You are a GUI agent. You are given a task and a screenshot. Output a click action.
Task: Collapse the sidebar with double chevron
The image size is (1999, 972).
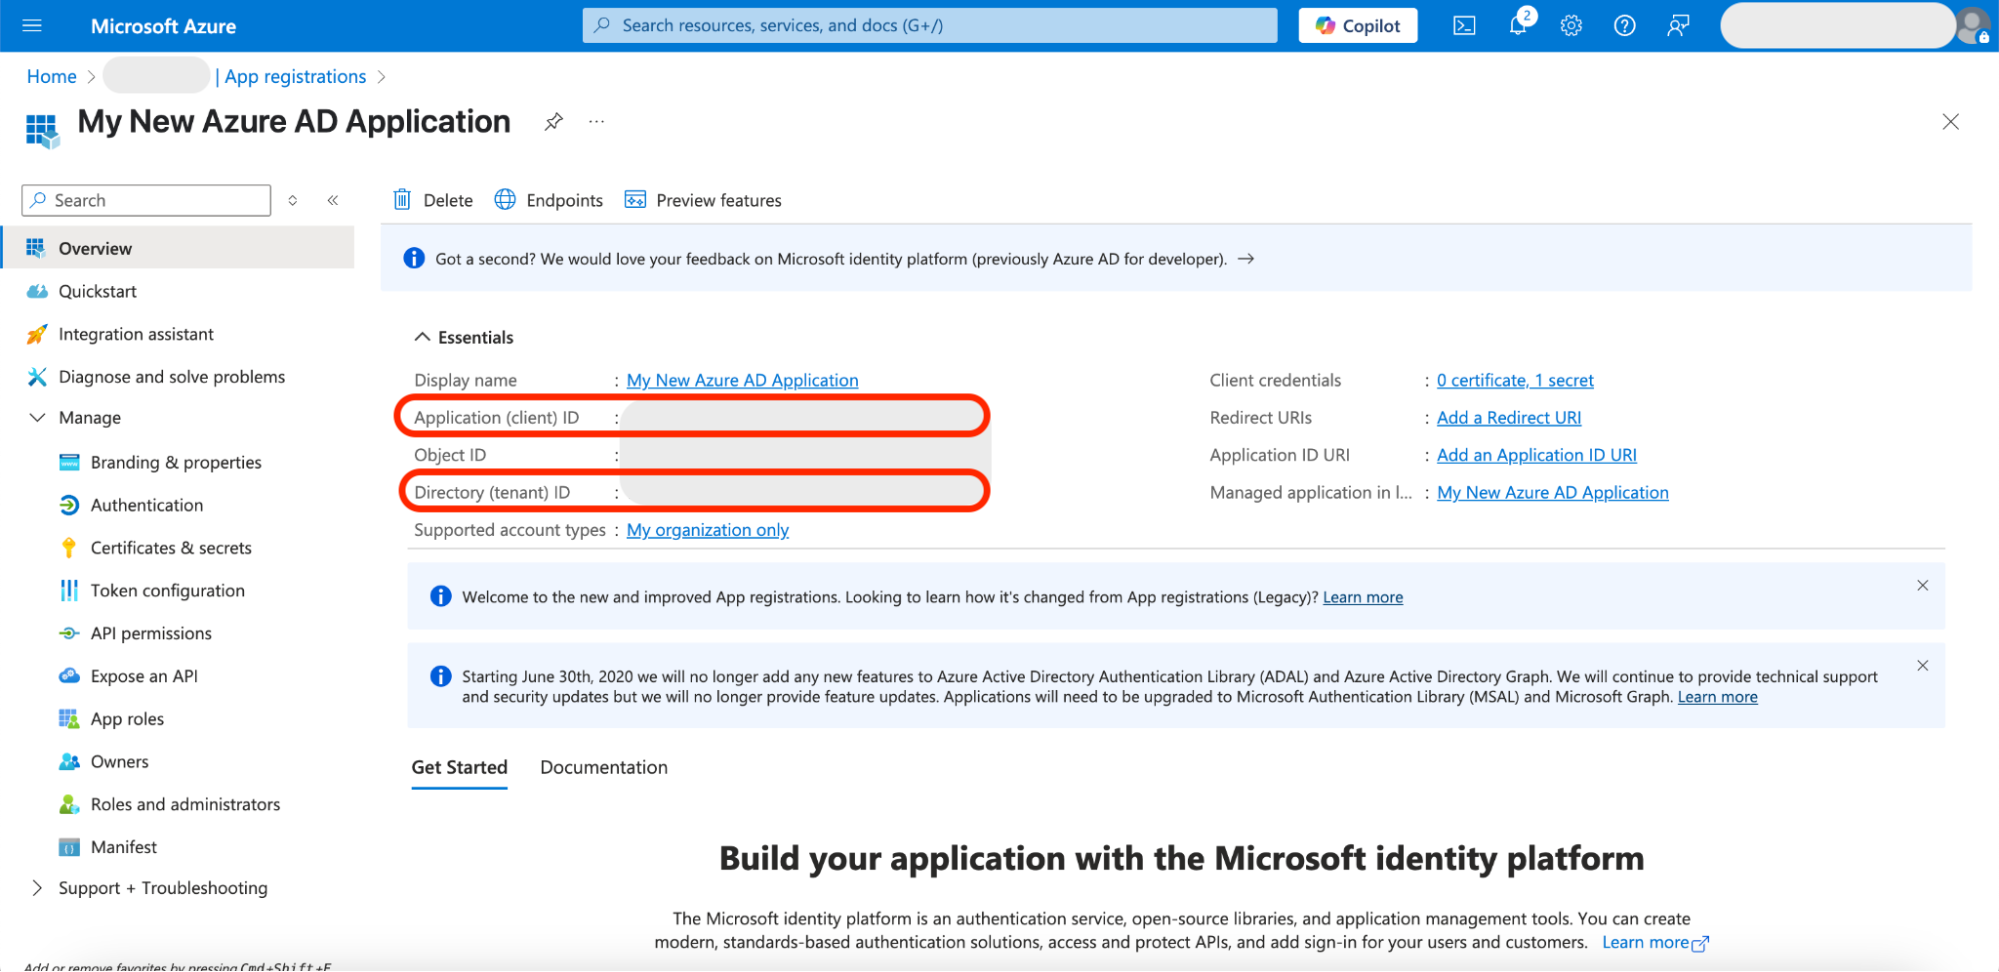tap(333, 200)
